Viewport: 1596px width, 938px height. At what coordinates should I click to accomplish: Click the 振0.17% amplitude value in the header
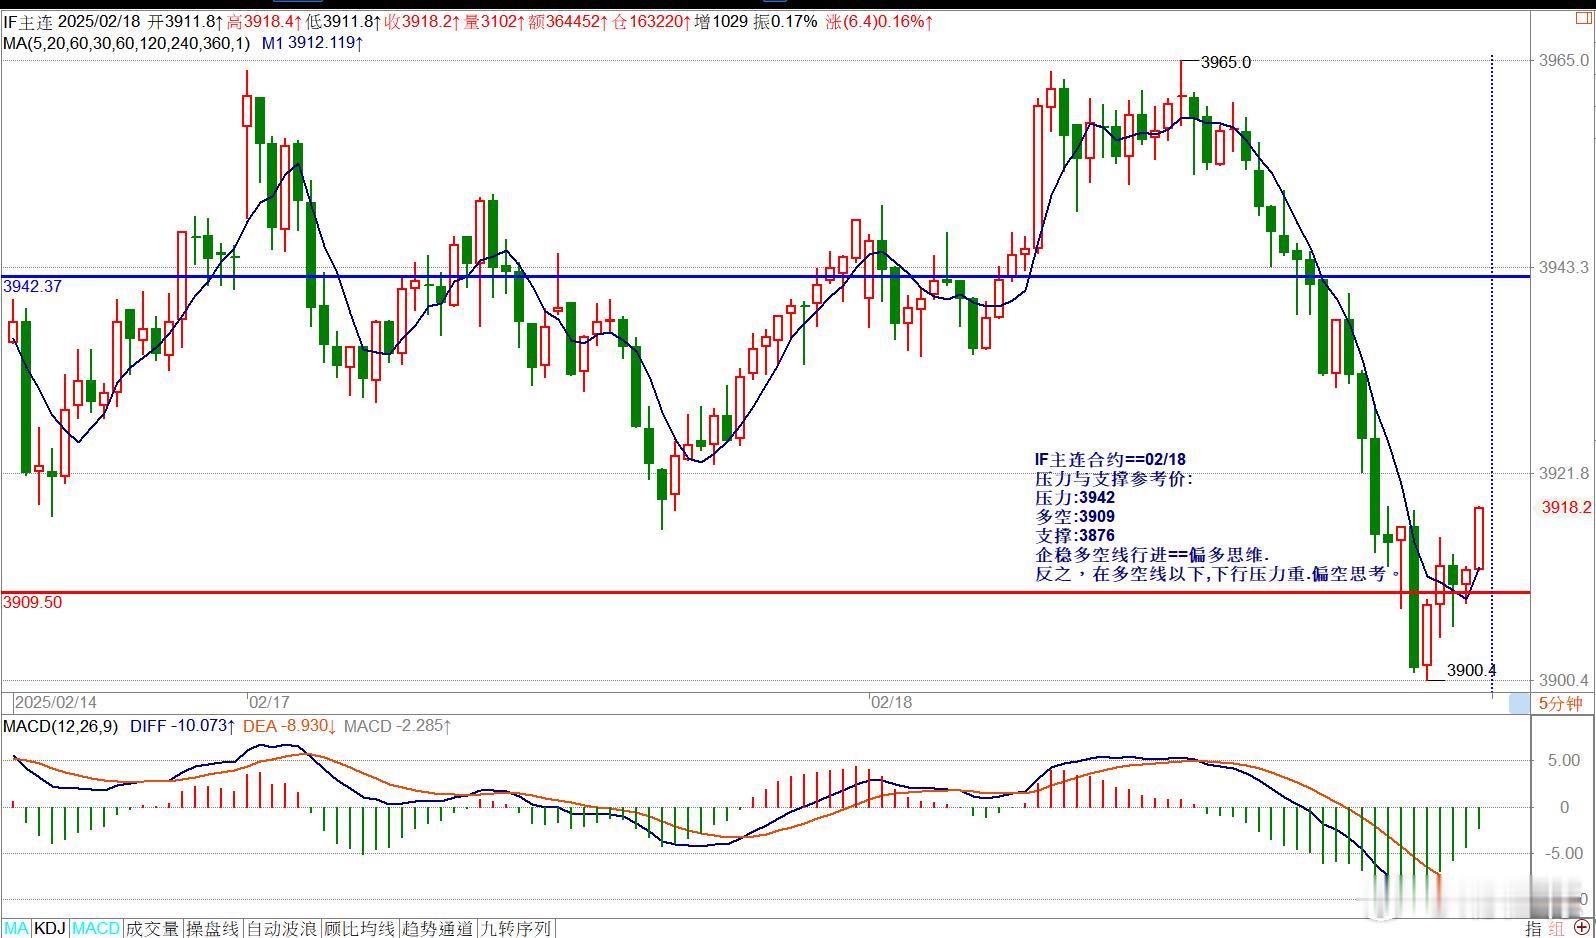785,21
